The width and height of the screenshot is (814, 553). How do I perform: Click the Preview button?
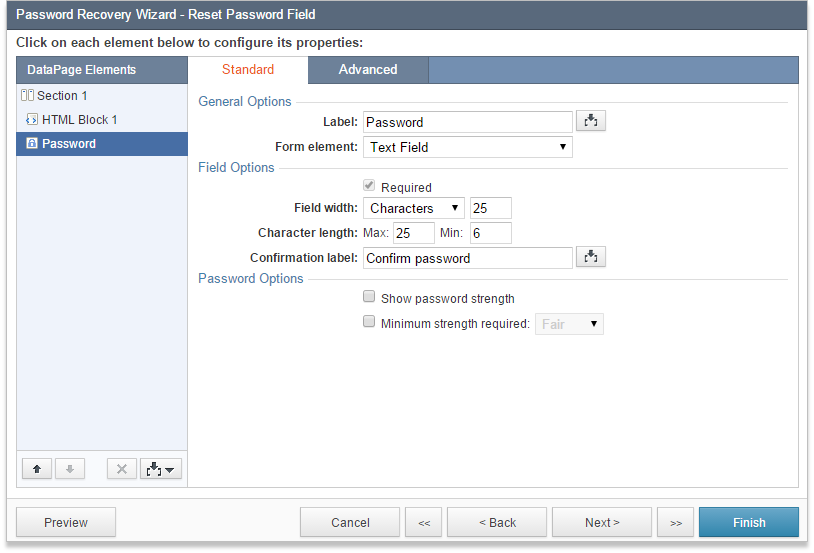[66, 522]
